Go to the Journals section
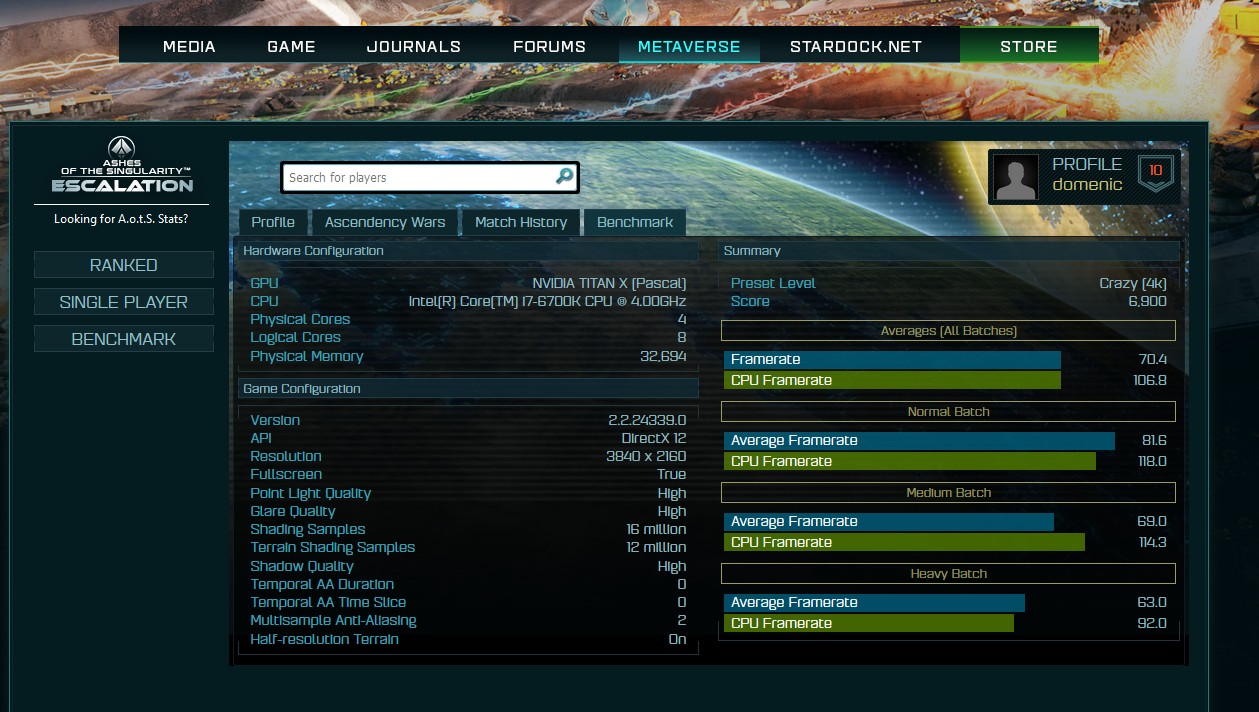 [x=413, y=46]
